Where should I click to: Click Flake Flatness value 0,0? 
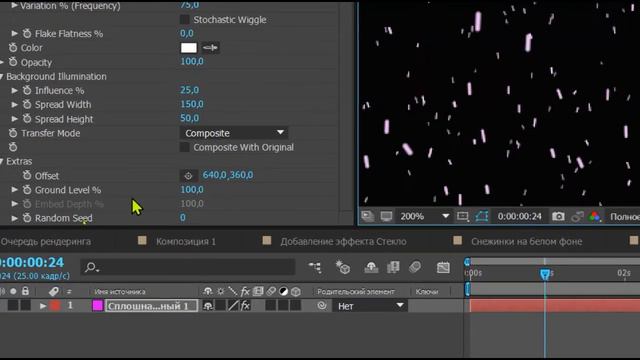187,33
